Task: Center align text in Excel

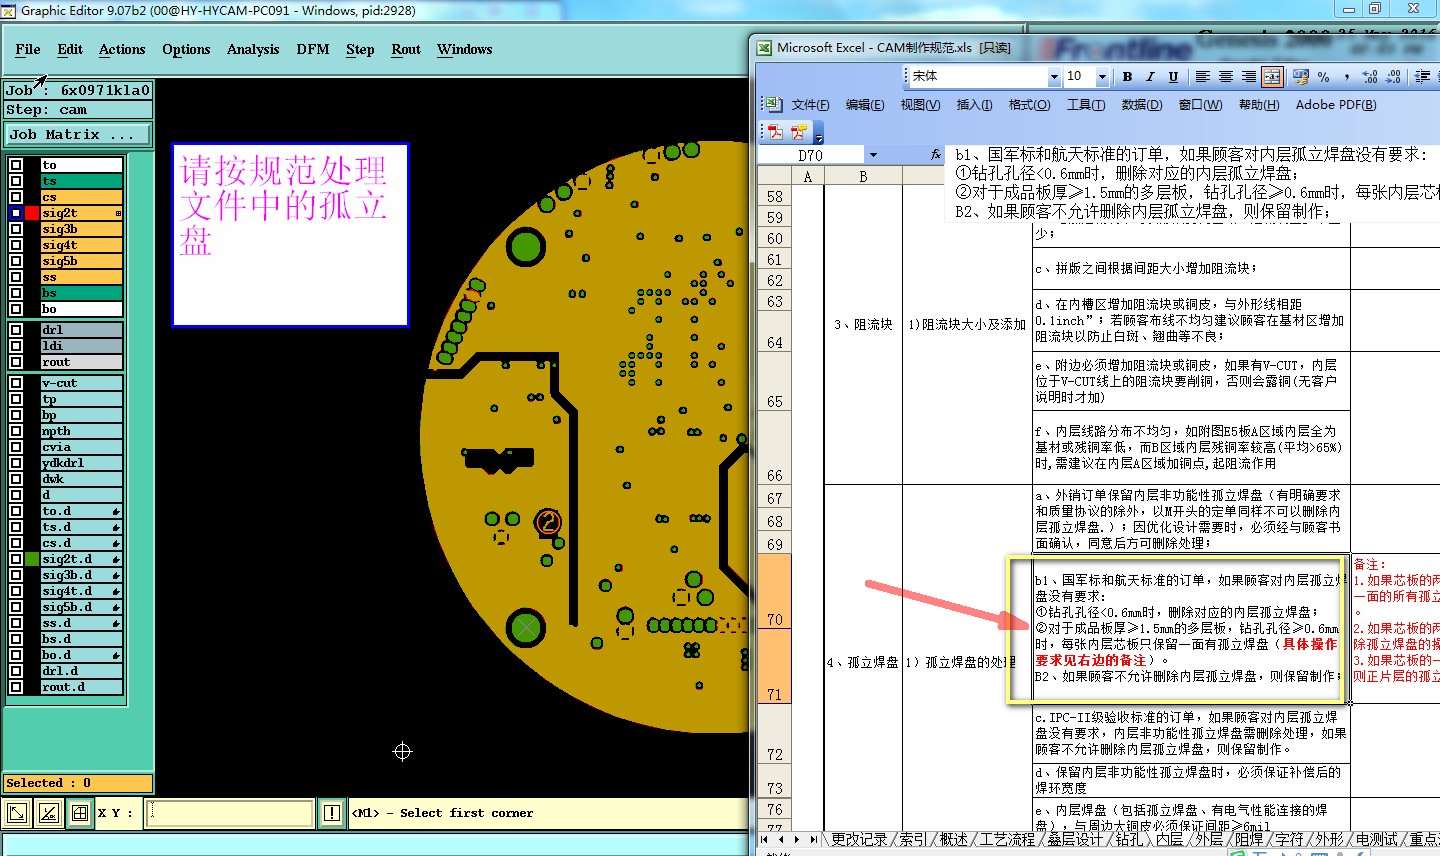Action: click(1226, 77)
